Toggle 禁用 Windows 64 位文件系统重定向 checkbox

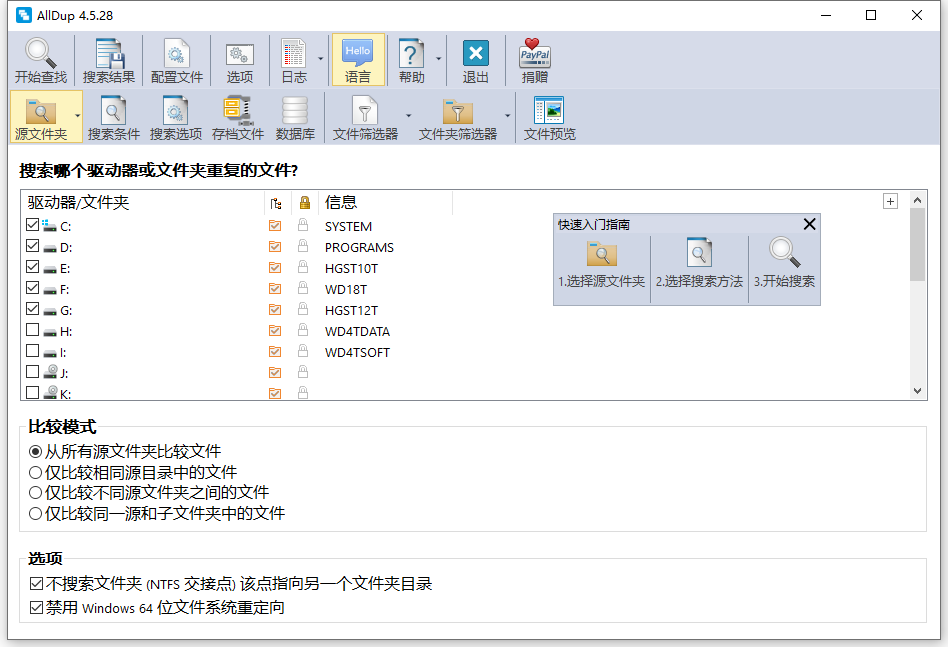pyautogui.click(x=36, y=608)
